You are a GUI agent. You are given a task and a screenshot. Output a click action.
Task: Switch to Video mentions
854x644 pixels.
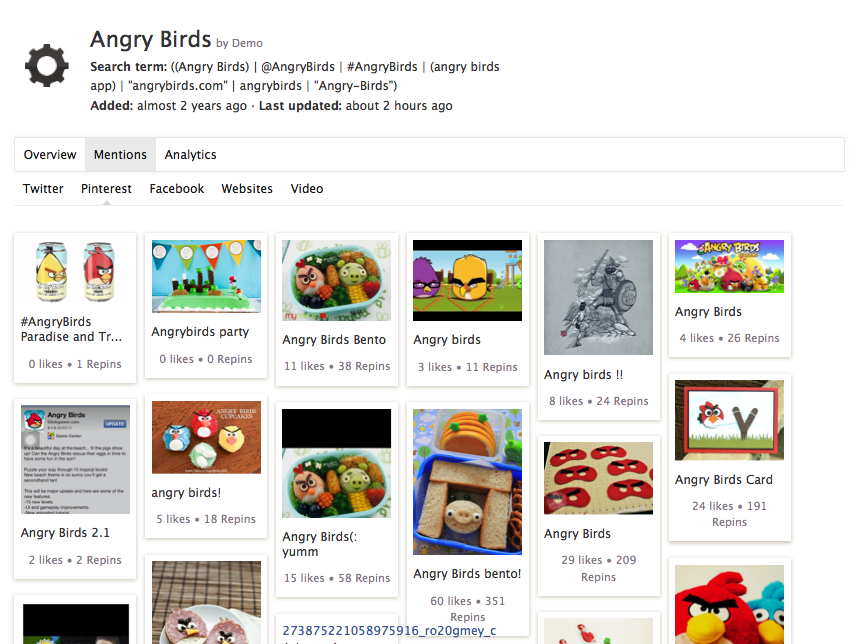(x=307, y=189)
